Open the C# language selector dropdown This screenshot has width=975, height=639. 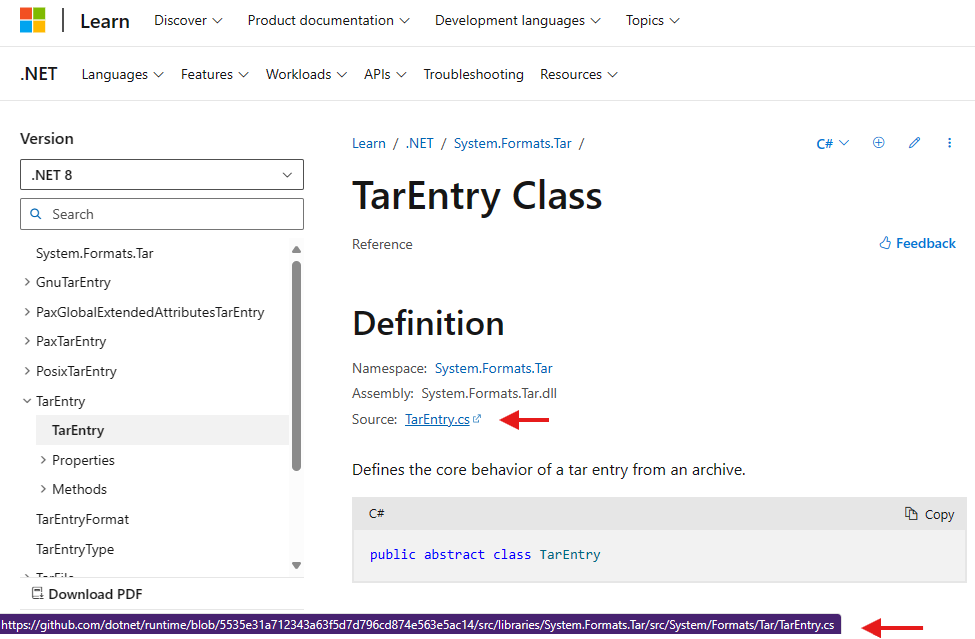[x=832, y=143]
